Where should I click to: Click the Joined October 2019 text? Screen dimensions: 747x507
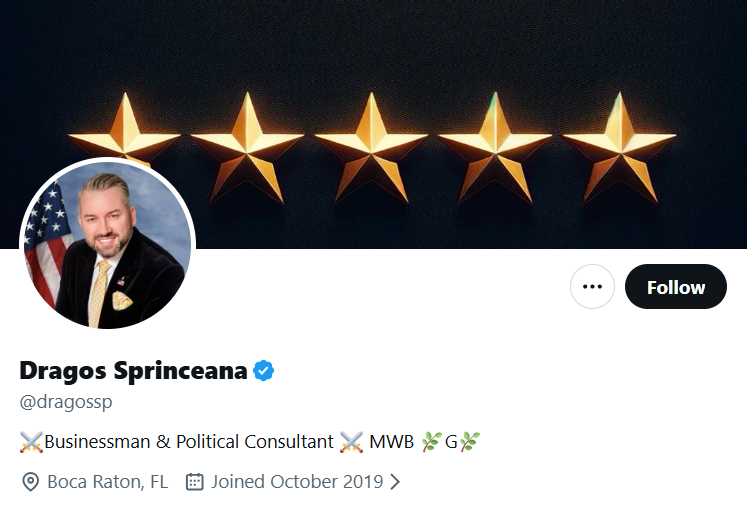[297, 482]
